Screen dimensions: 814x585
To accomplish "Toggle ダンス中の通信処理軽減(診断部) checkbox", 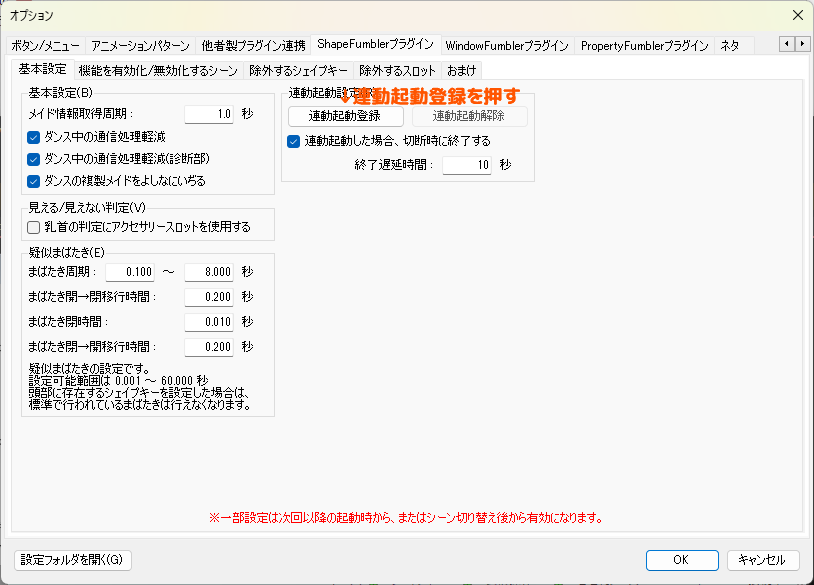I will [x=34, y=159].
